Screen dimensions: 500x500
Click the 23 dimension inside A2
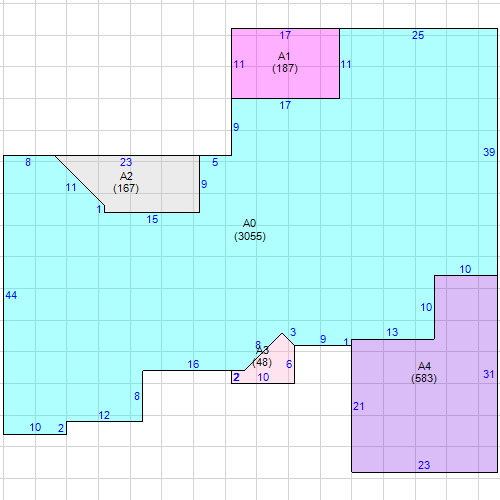tap(126, 162)
